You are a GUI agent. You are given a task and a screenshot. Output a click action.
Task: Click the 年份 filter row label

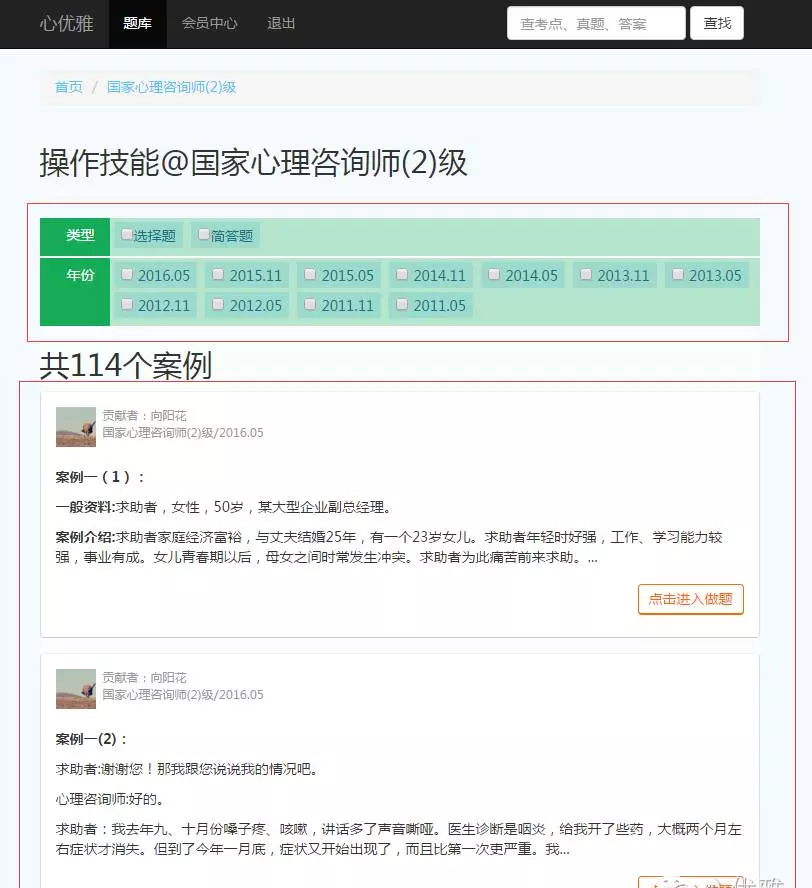[75, 292]
